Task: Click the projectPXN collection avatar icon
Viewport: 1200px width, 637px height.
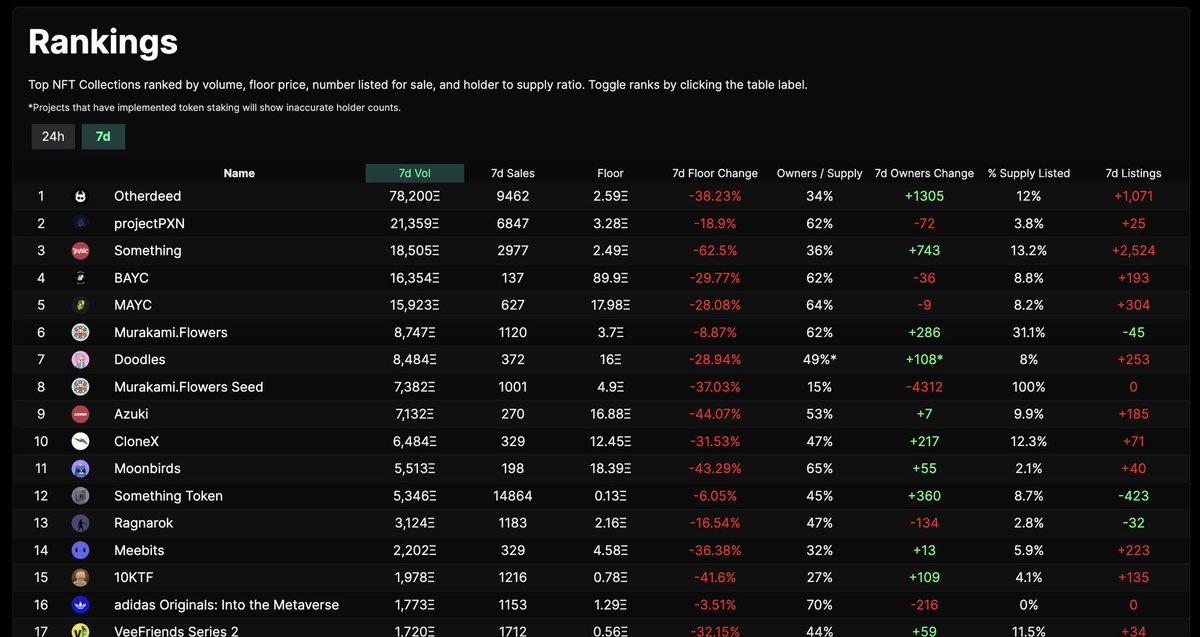Action: 80,224
